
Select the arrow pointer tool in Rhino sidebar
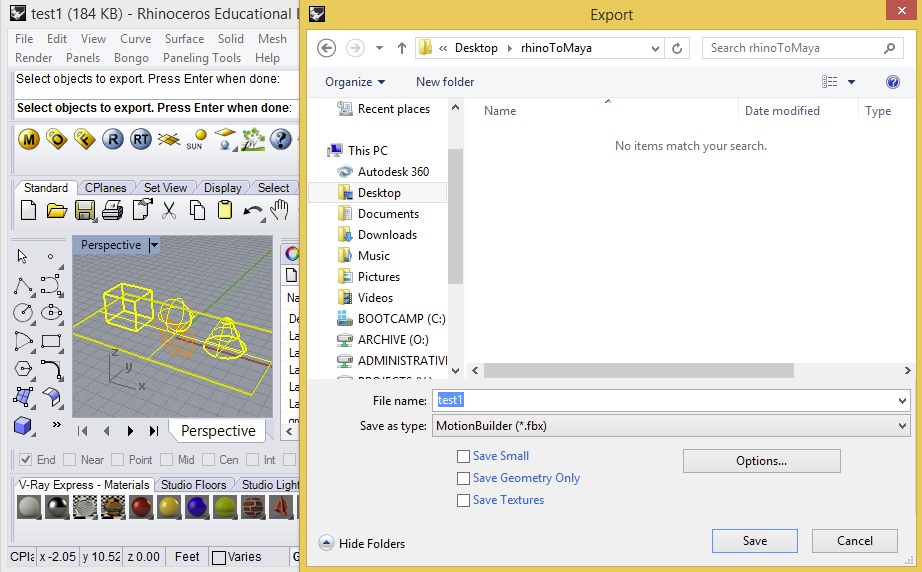(22, 257)
